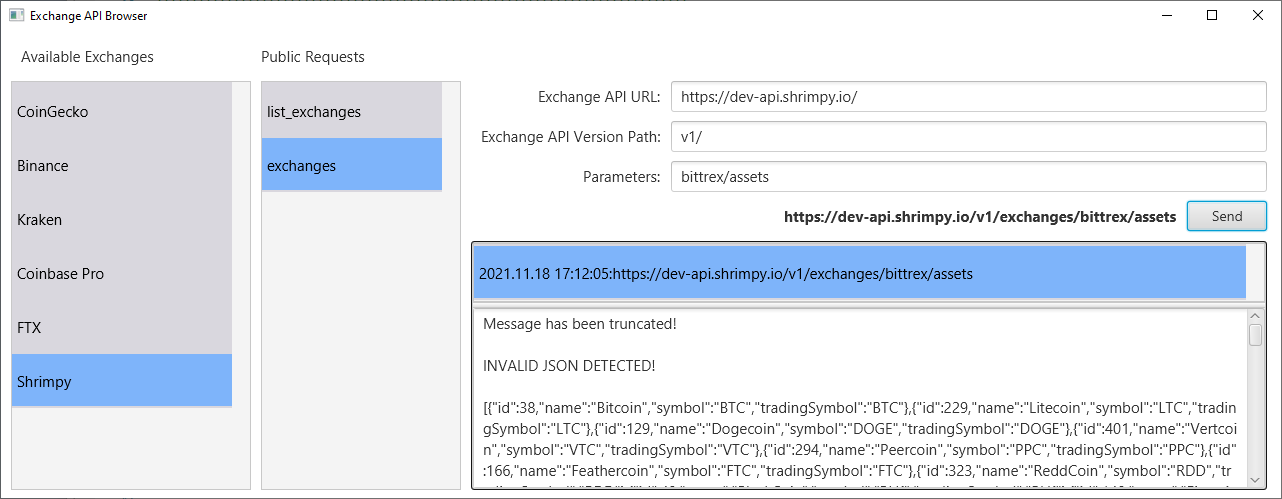Open the list_exchanges public request
This screenshot has width=1282, height=499.
(351, 112)
